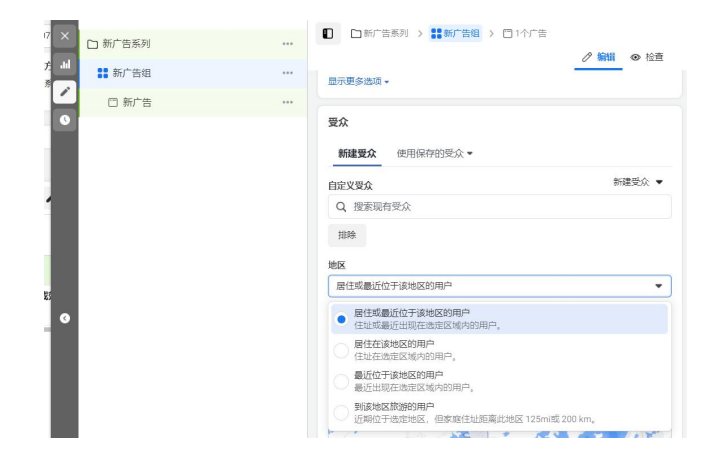
Task: Select 最近位于该地区的用户 radio option
Action: [342, 381]
